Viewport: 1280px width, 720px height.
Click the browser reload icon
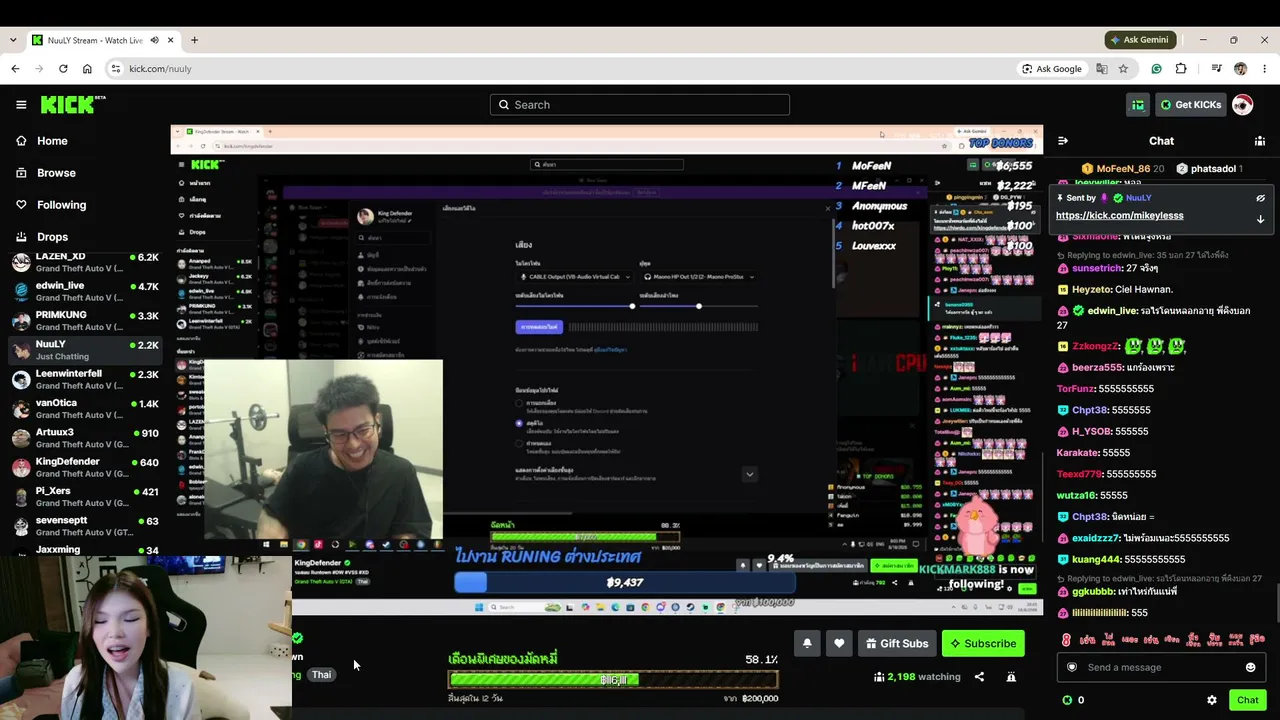63,69
